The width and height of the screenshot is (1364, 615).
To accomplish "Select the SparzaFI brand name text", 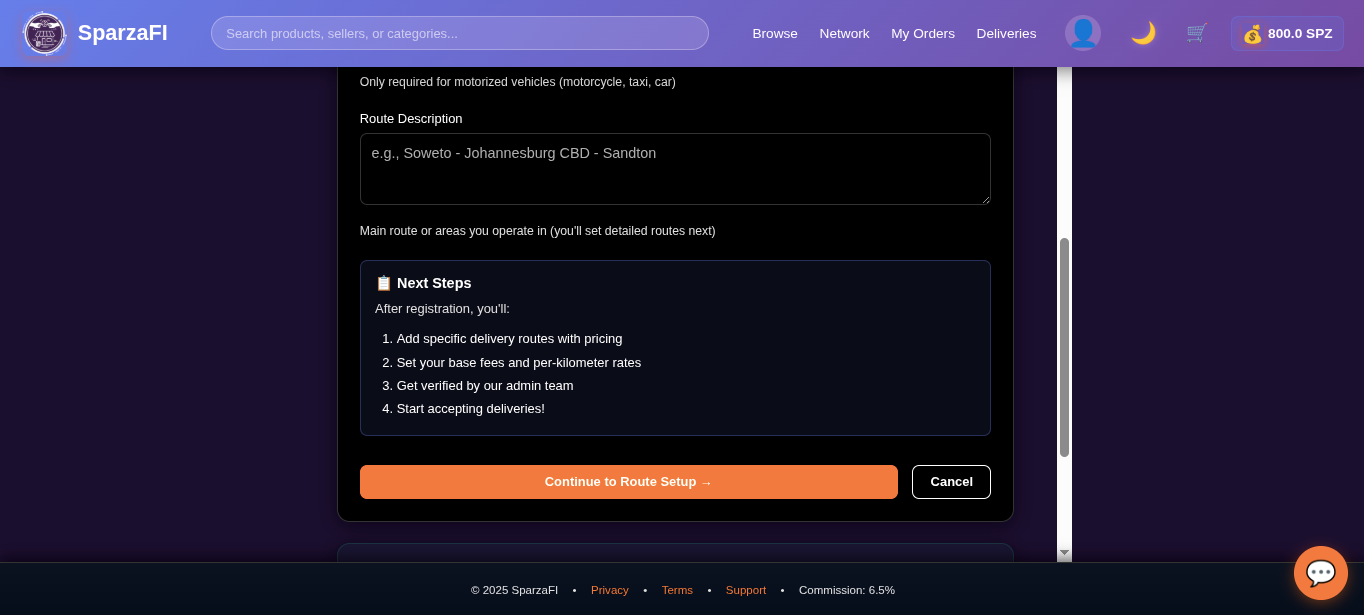I will coord(121,32).
